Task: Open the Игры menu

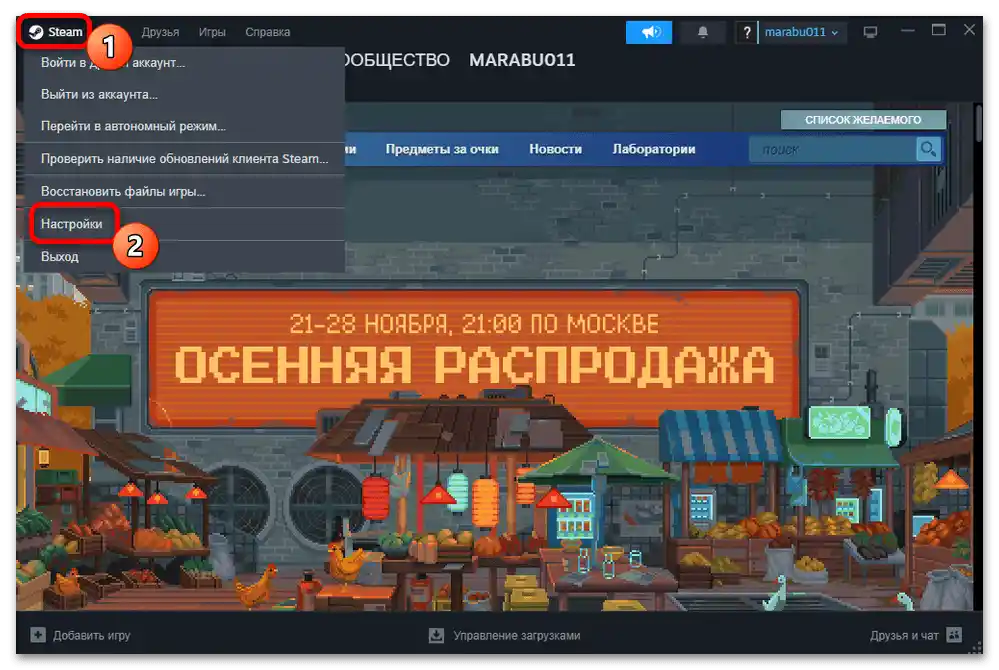Action: pyautogui.click(x=212, y=31)
